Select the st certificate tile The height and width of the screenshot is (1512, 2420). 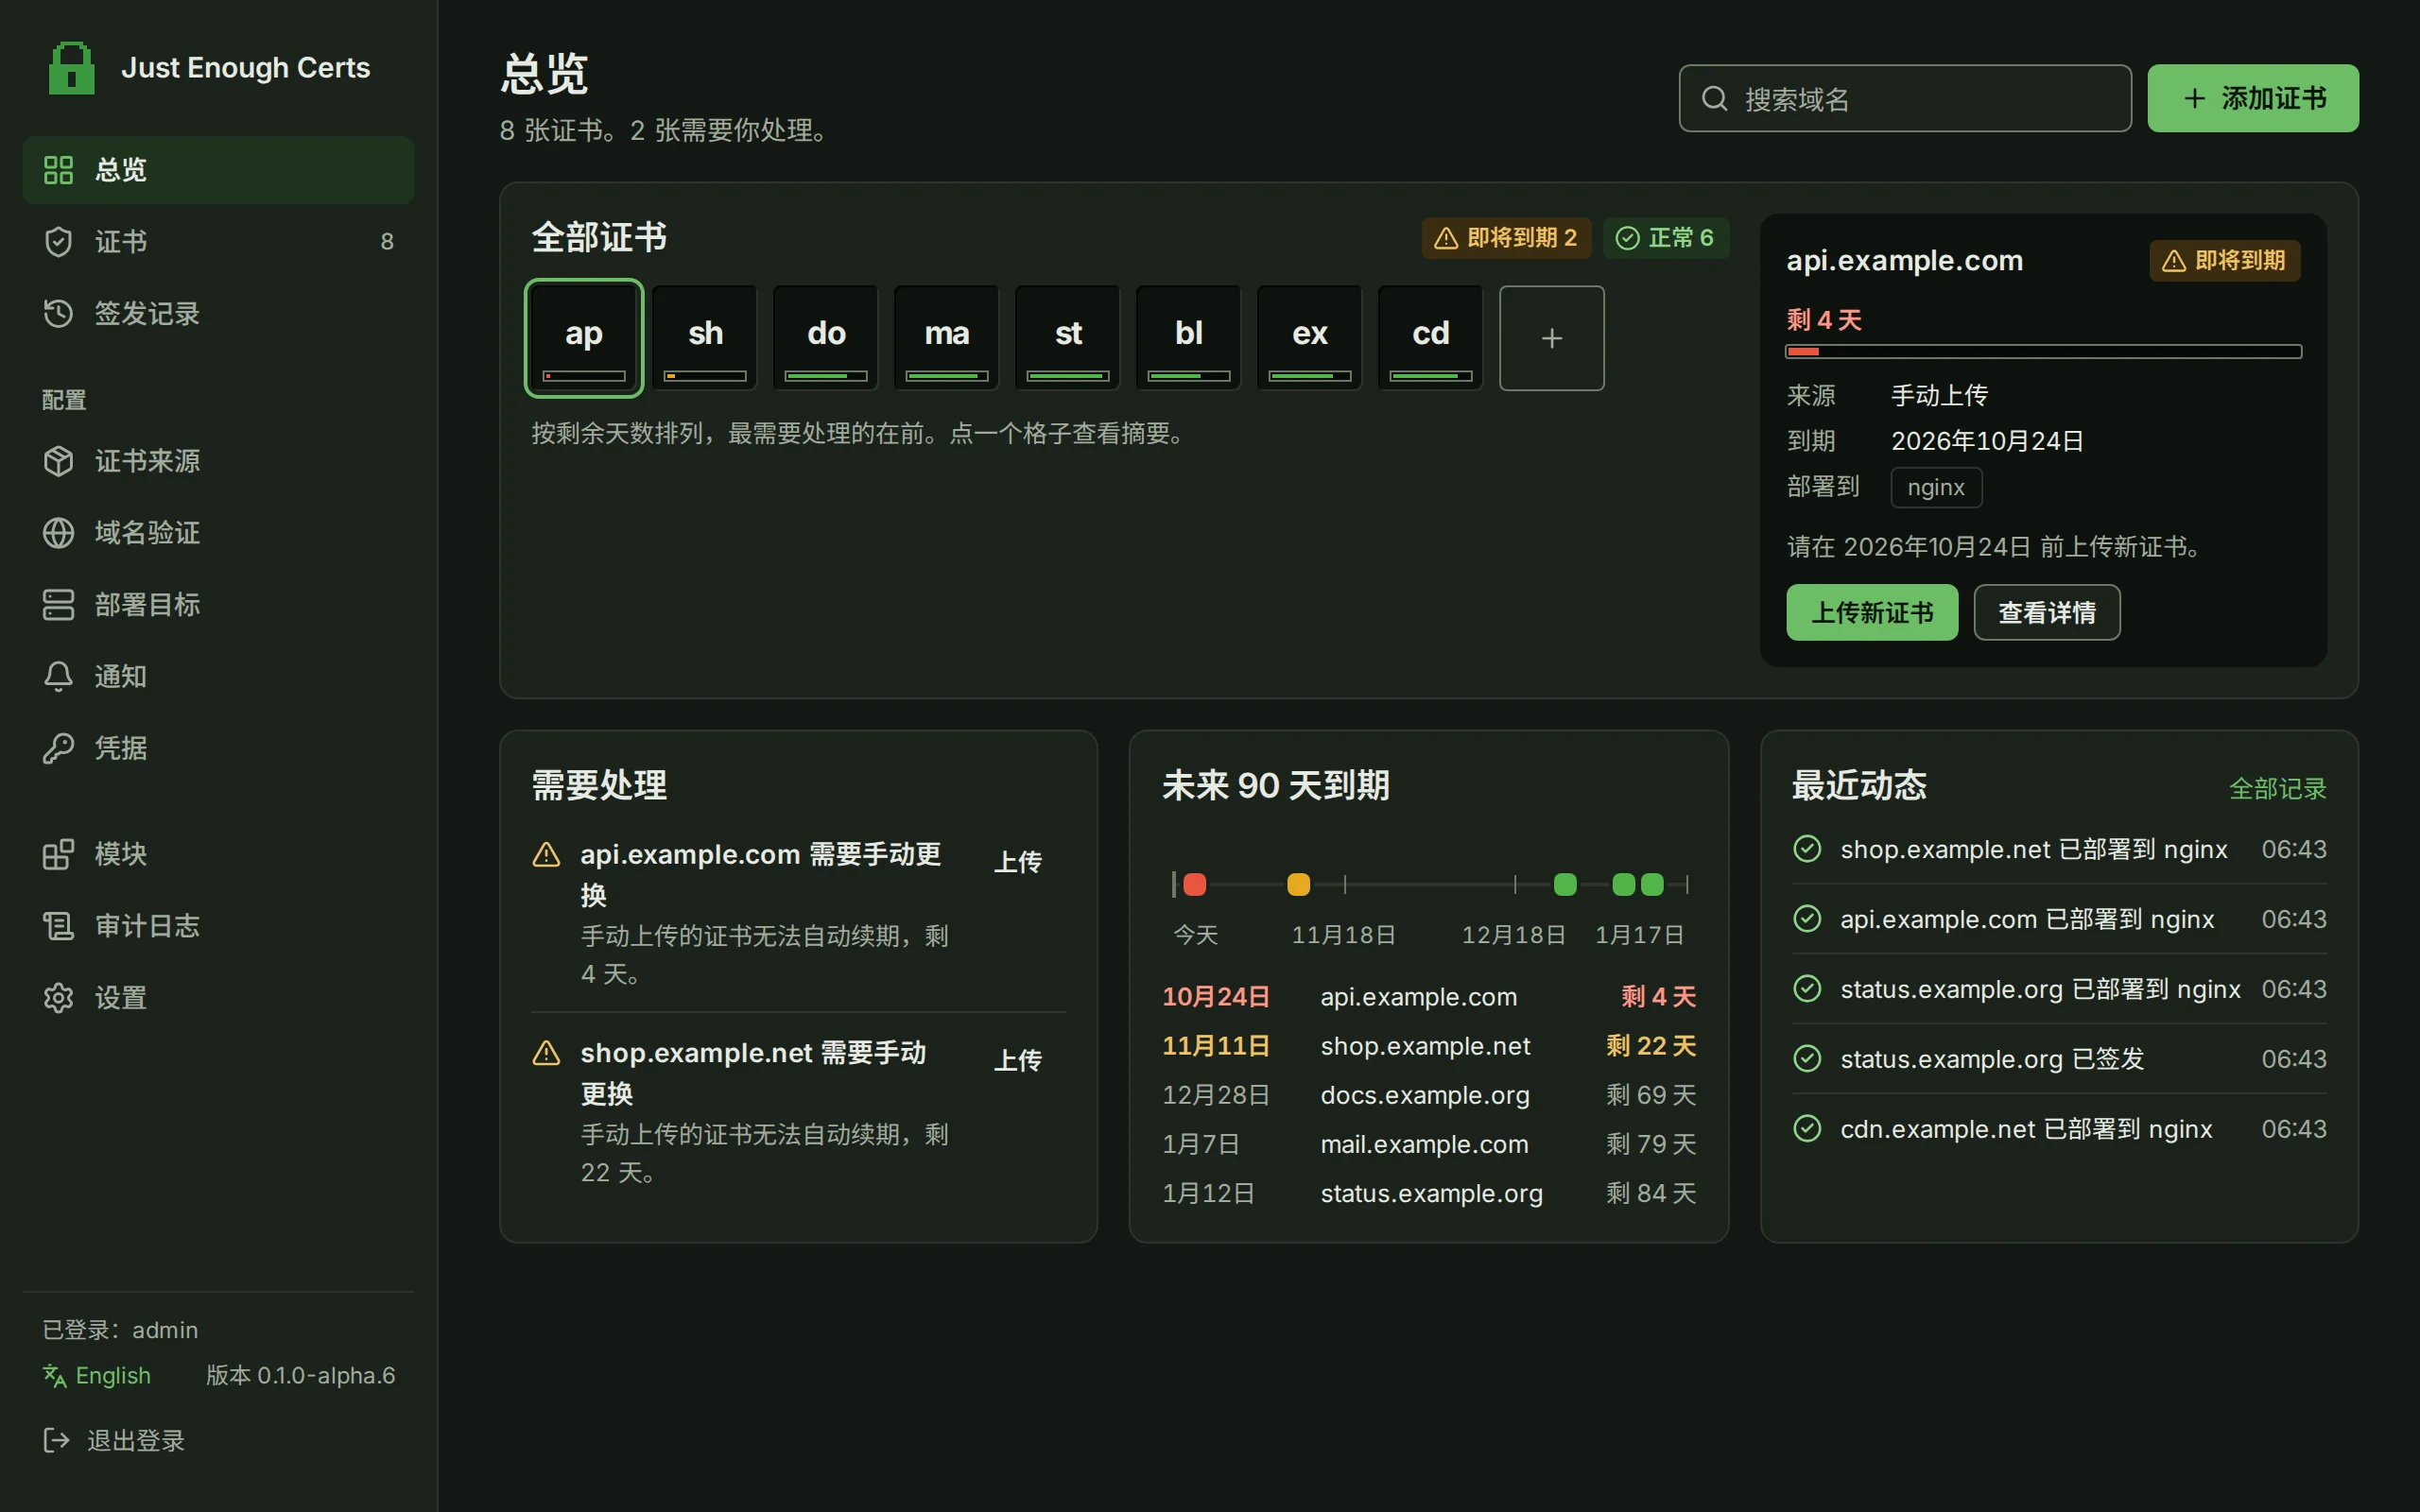point(1068,338)
